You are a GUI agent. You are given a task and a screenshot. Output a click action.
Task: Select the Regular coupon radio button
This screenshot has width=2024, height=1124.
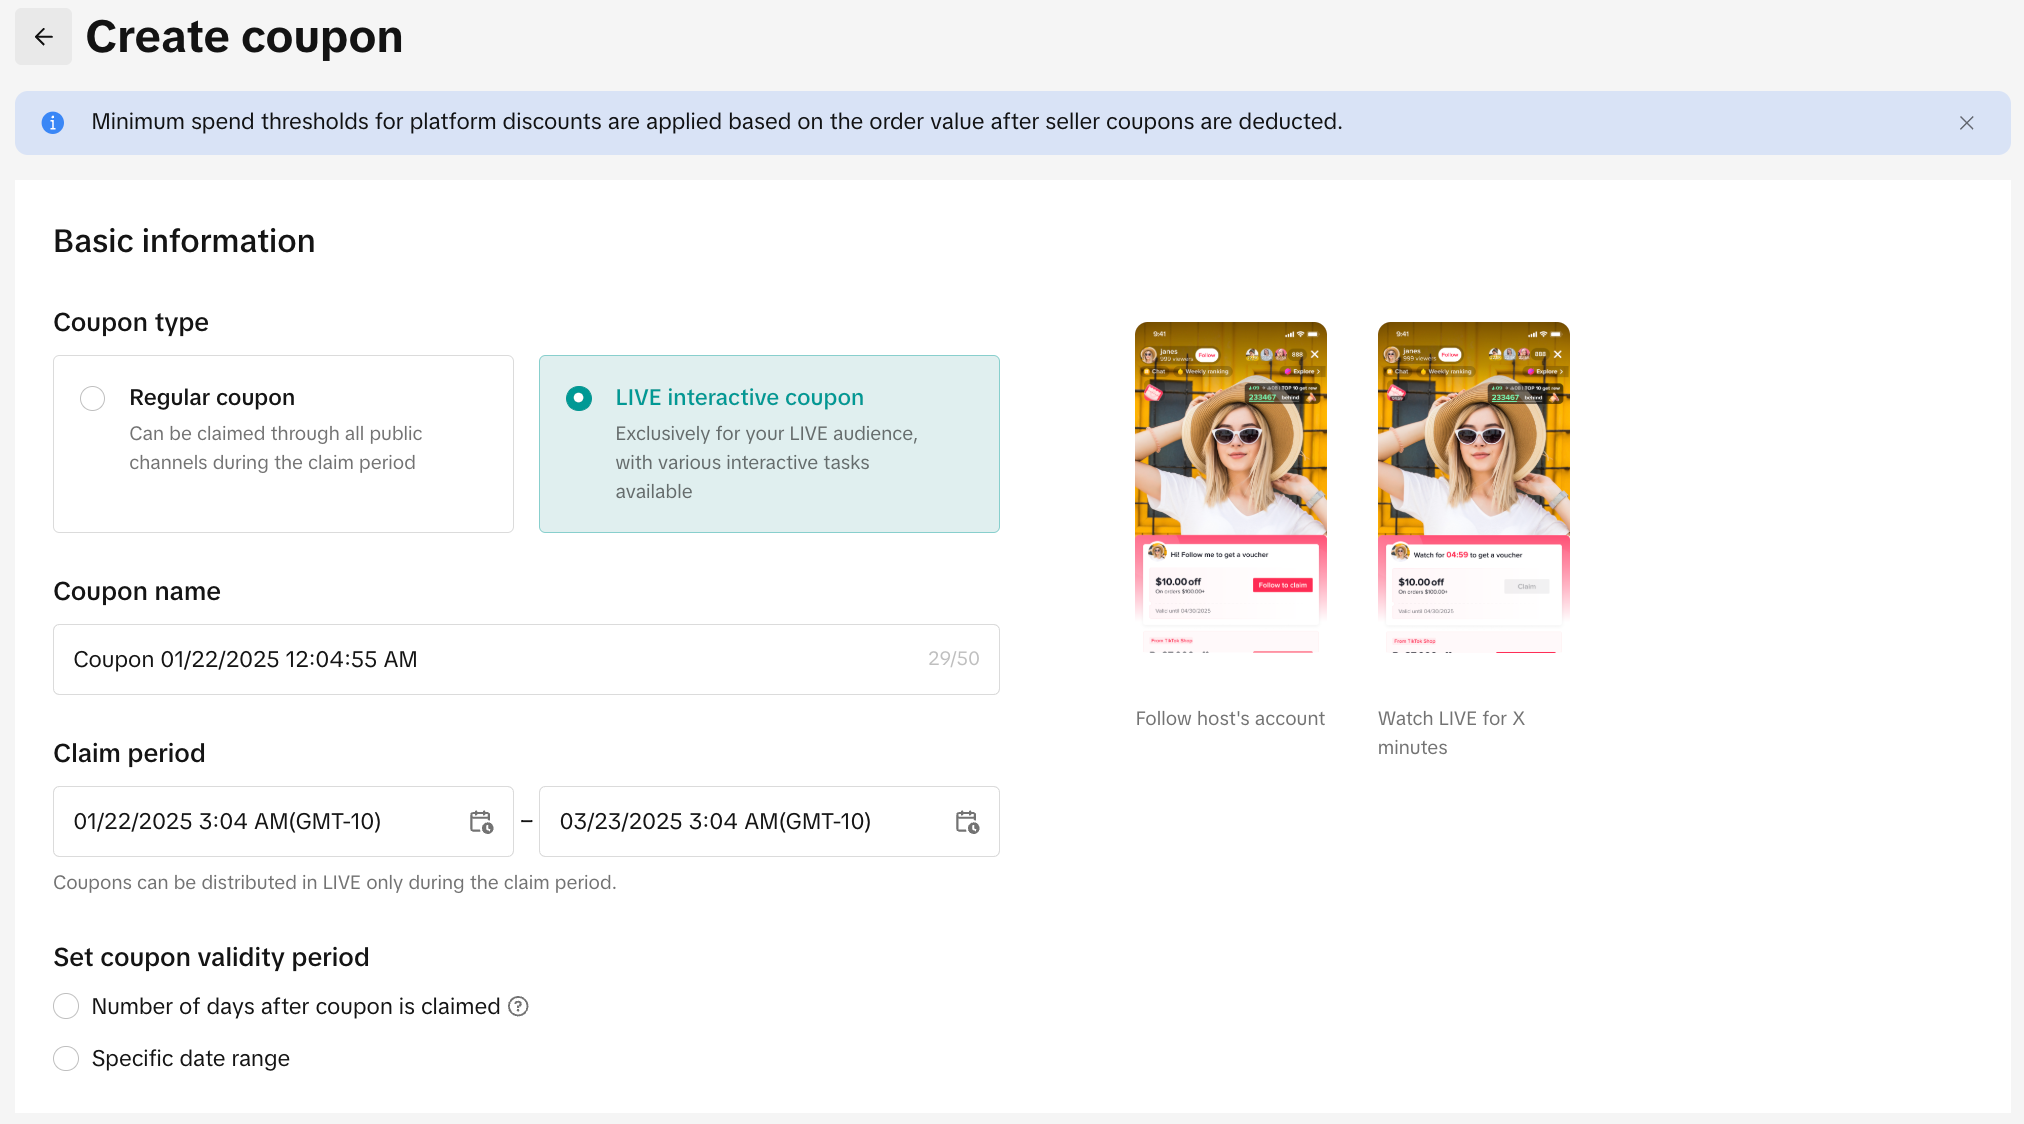pyautogui.click(x=92, y=399)
